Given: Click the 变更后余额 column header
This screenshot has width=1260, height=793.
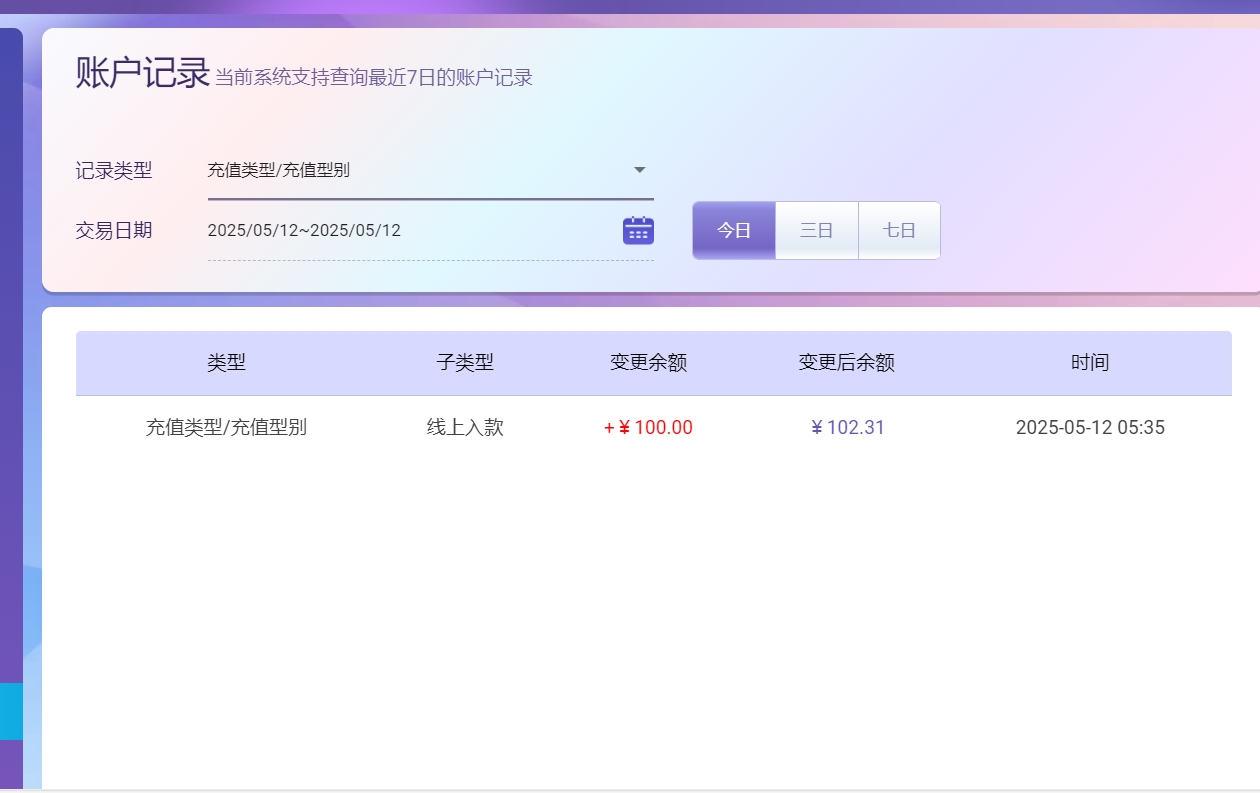Looking at the screenshot, I should pyautogui.click(x=846, y=363).
